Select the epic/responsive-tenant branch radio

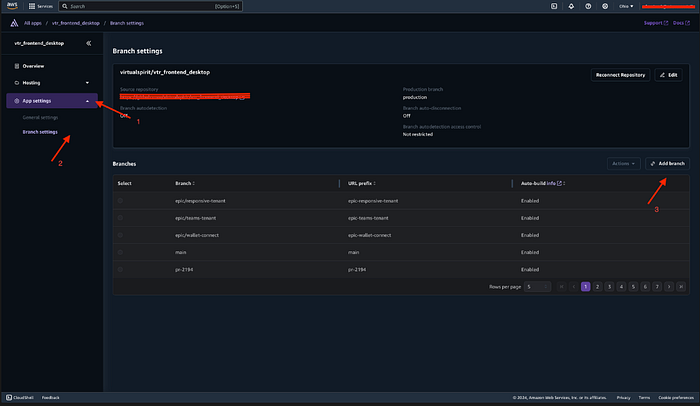(120, 201)
